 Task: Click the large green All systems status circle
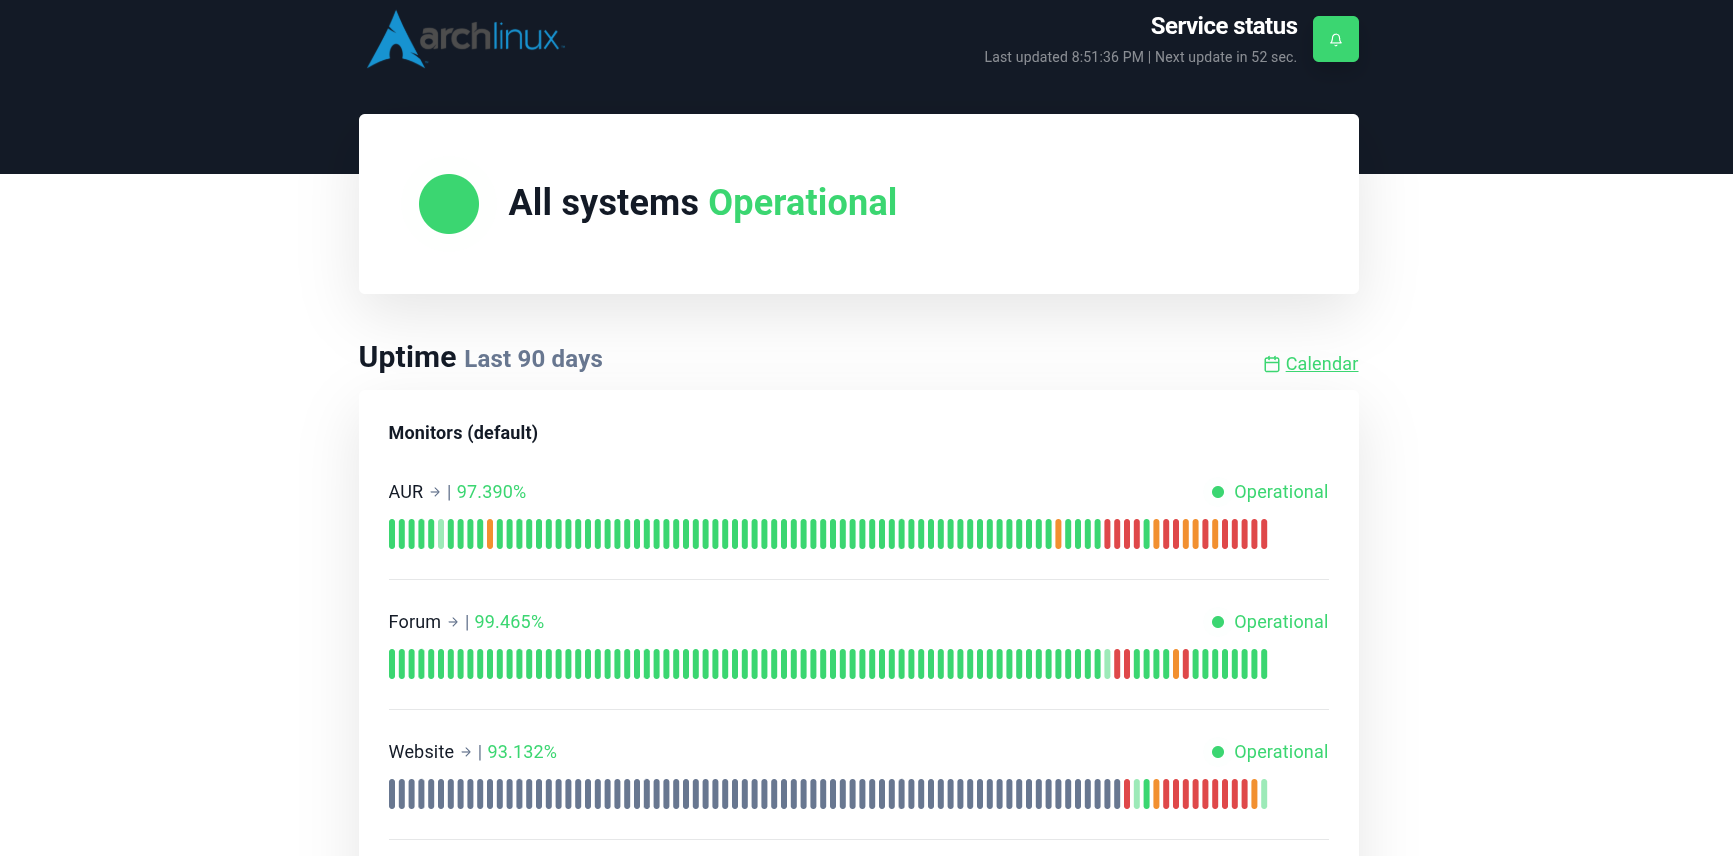tap(449, 204)
